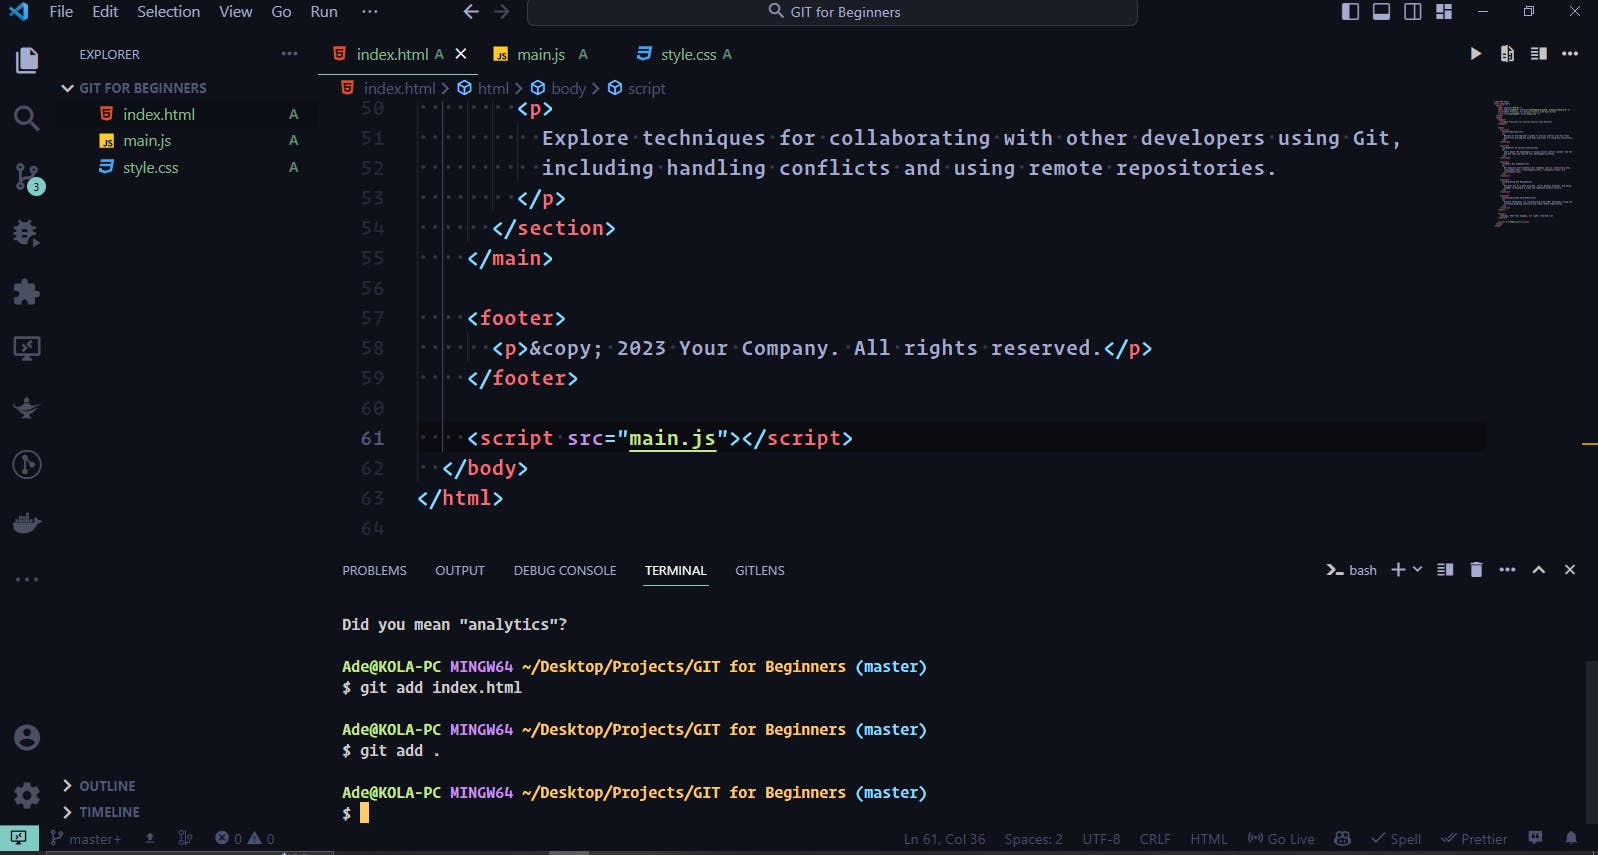Open Source Control view with badge 3
The image size is (1598, 855).
[x=27, y=178]
